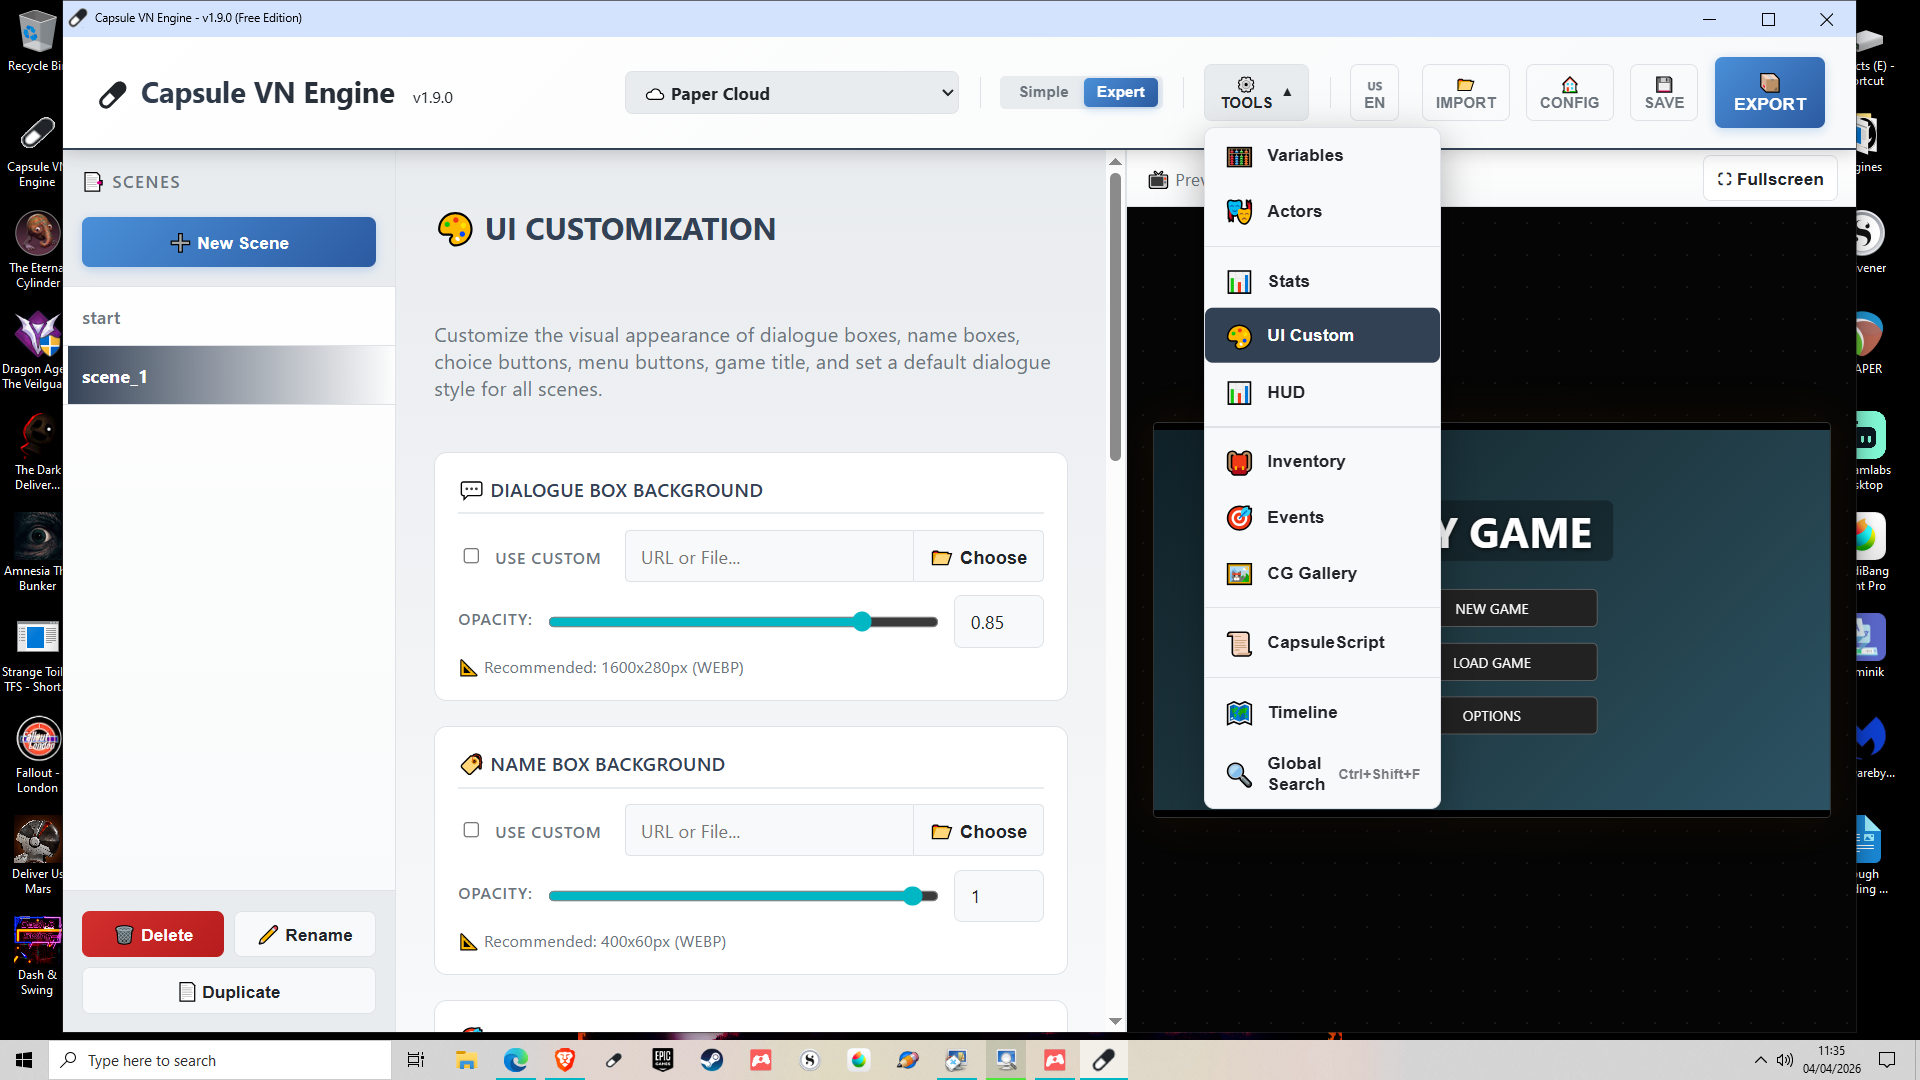This screenshot has width=1920, height=1080.
Task: Change language with the EN selector
Action: coord(1374,93)
